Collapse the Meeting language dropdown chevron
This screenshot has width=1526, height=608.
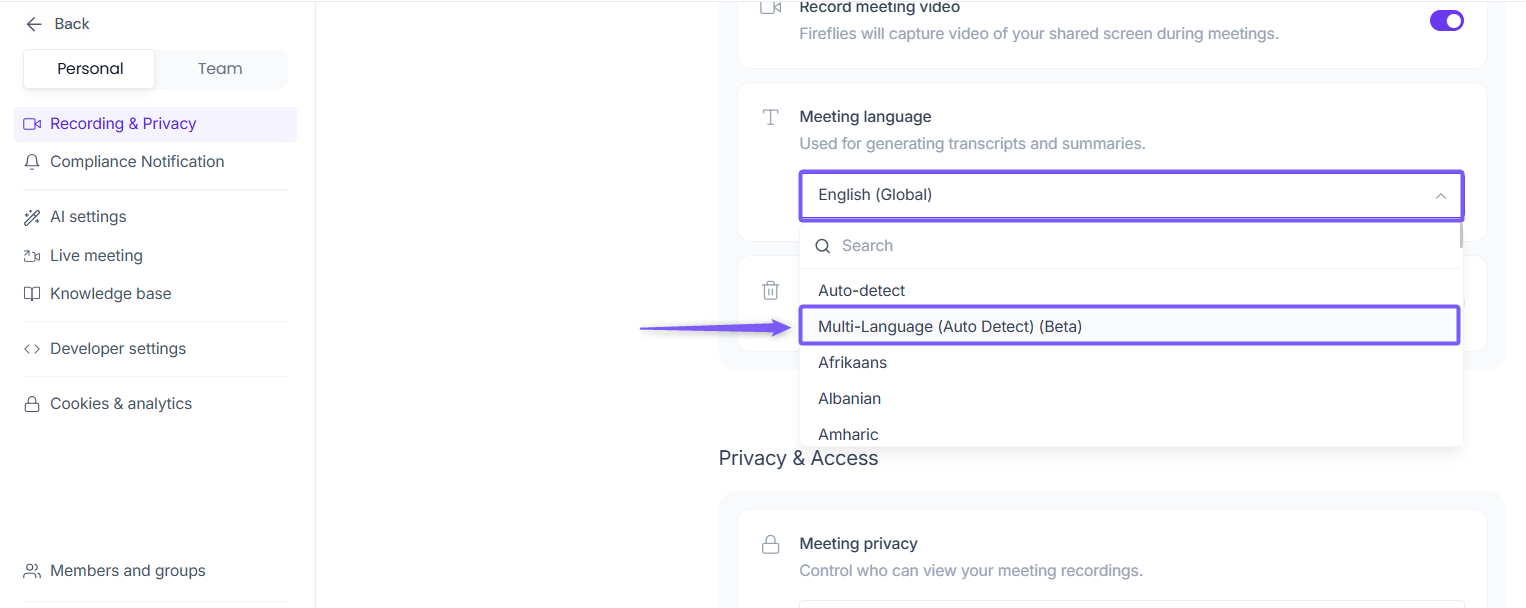[x=1440, y=196]
